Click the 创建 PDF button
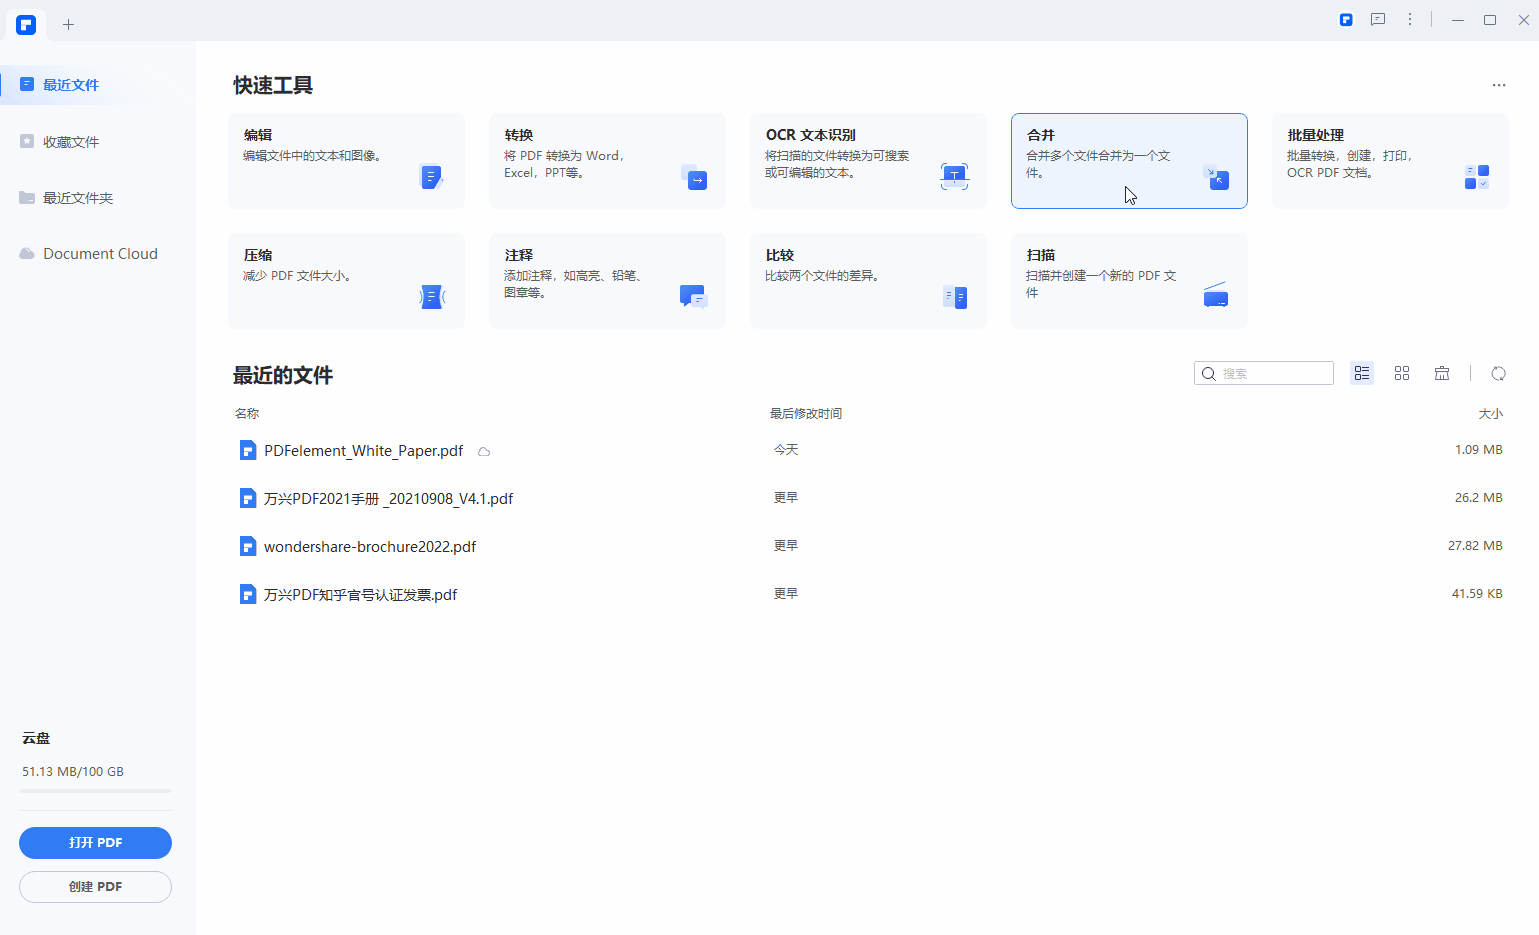This screenshot has height=935, width=1539. click(x=95, y=886)
